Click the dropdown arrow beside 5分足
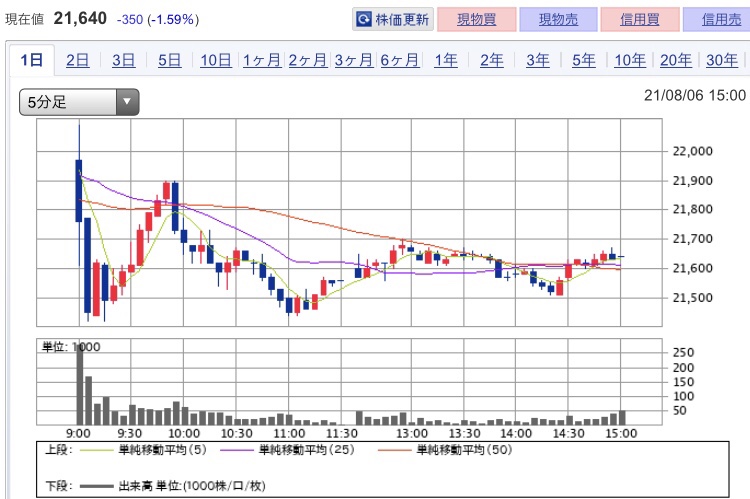The height and width of the screenshot is (499, 750). click(x=127, y=102)
